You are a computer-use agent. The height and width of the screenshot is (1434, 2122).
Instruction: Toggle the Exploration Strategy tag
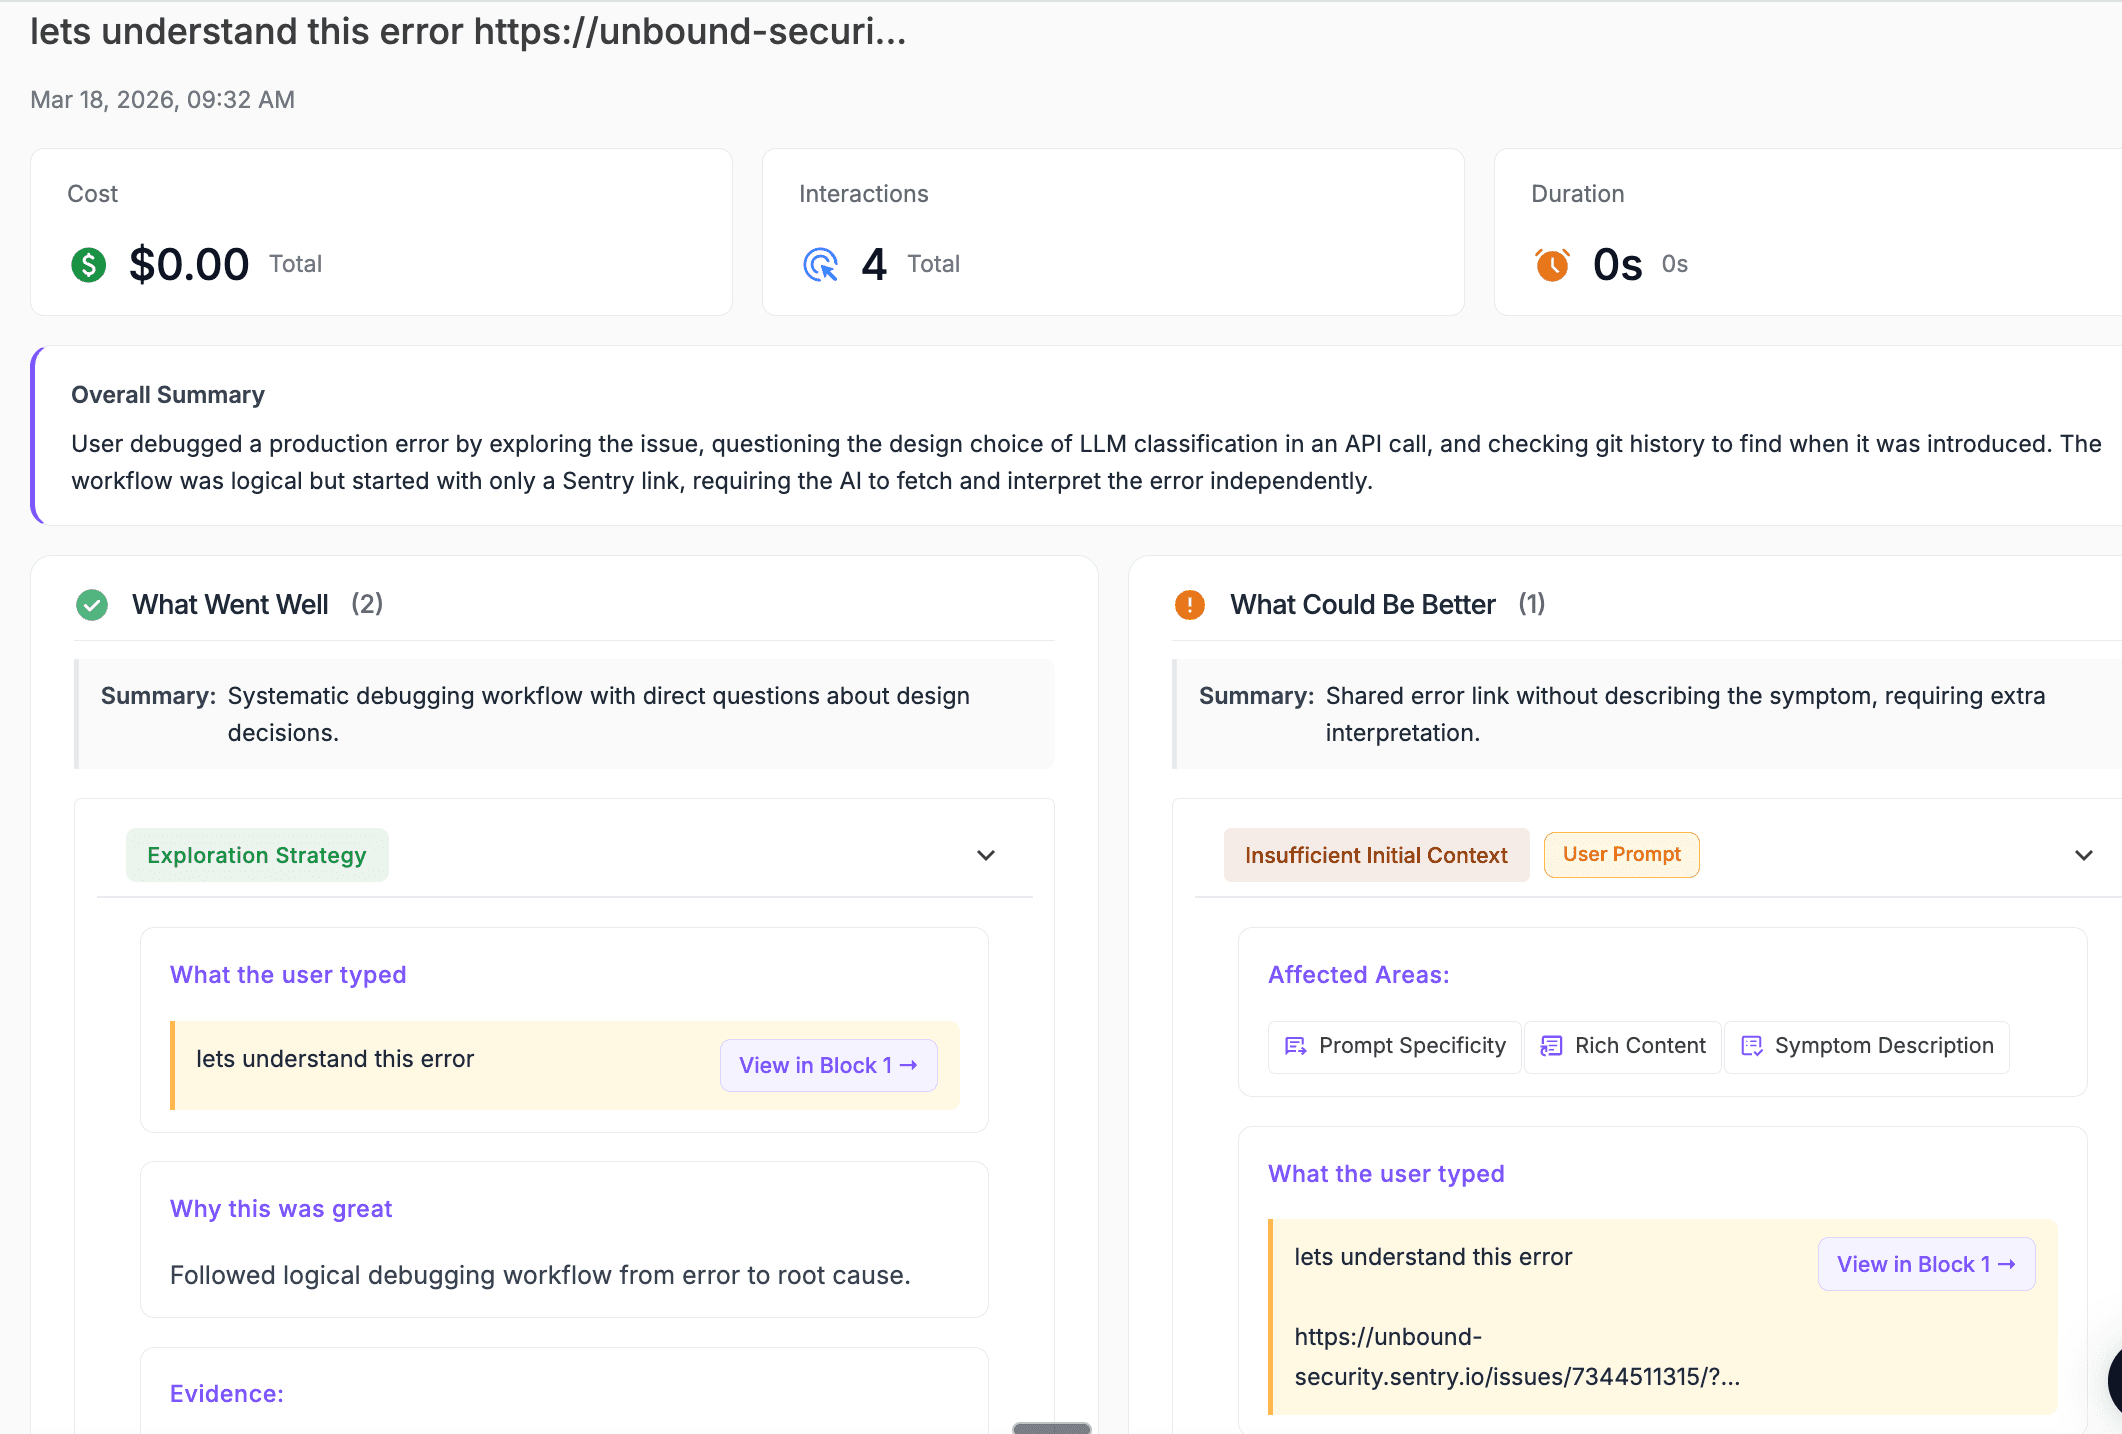pyautogui.click(x=256, y=854)
